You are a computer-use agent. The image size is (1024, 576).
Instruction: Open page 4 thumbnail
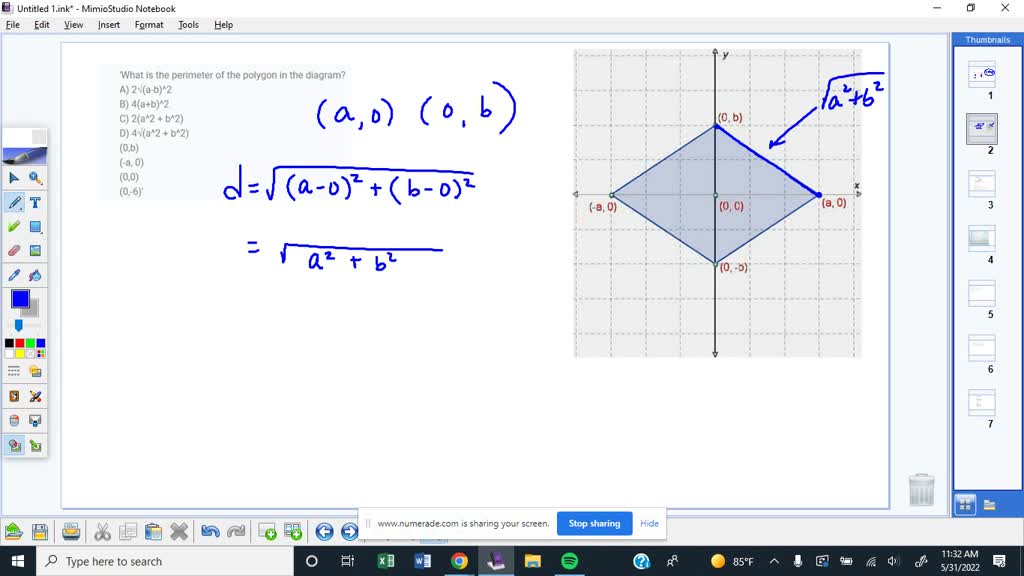click(x=982, y=238)
